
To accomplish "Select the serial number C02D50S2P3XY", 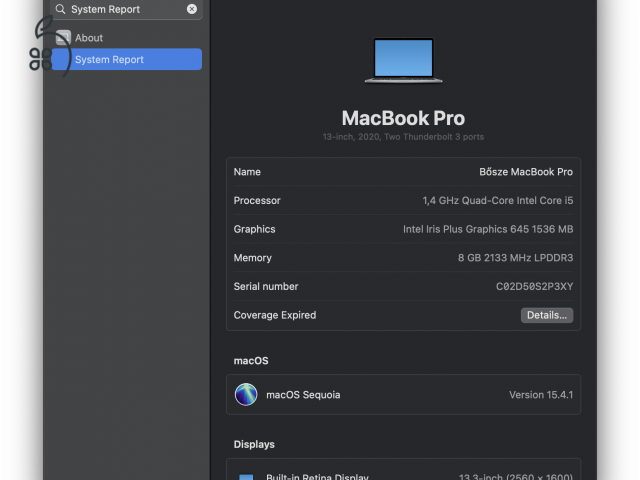I will pos(534,287).
